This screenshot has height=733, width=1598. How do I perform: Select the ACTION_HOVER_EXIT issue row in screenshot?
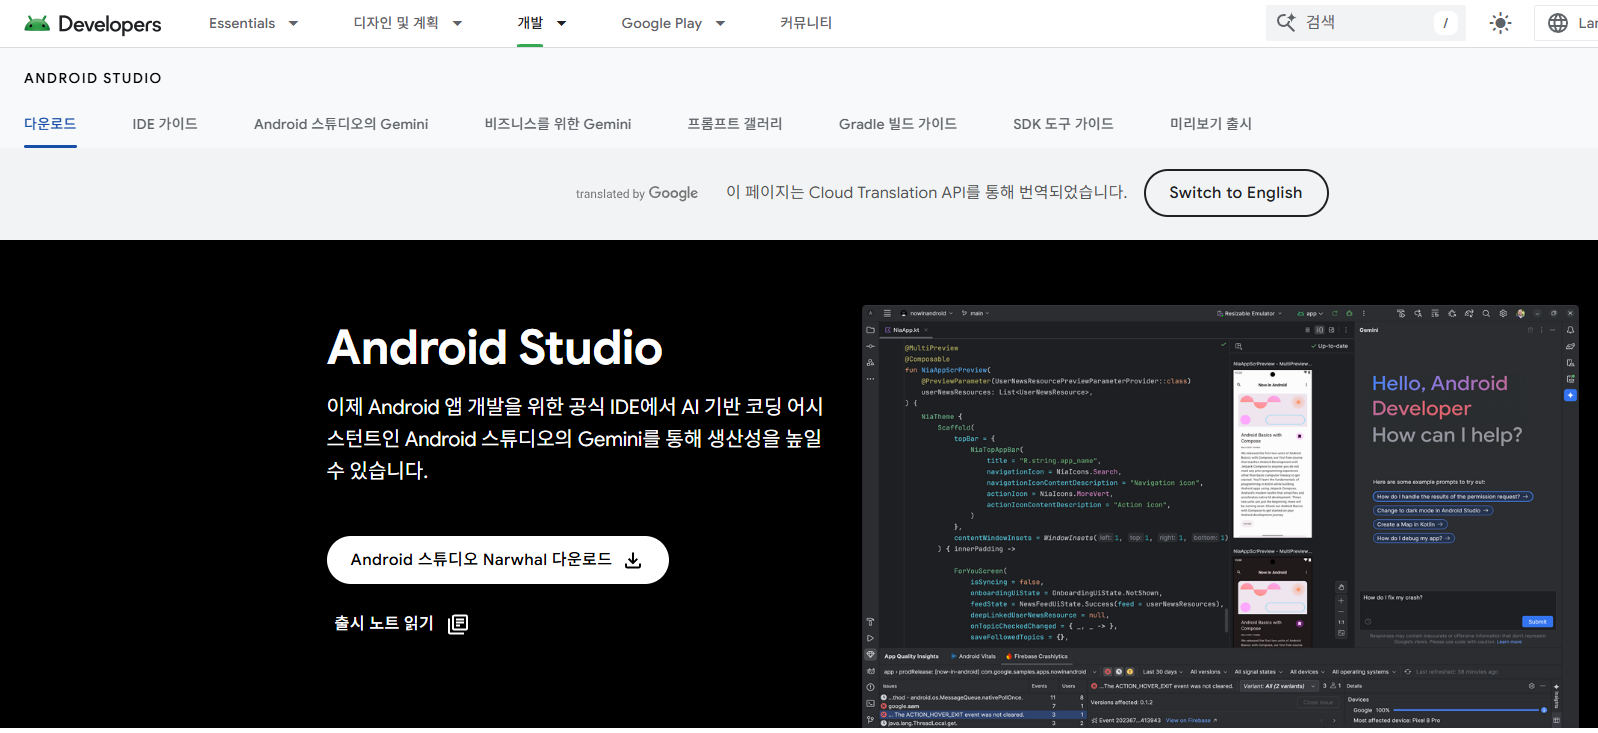(x=982, y=715)
